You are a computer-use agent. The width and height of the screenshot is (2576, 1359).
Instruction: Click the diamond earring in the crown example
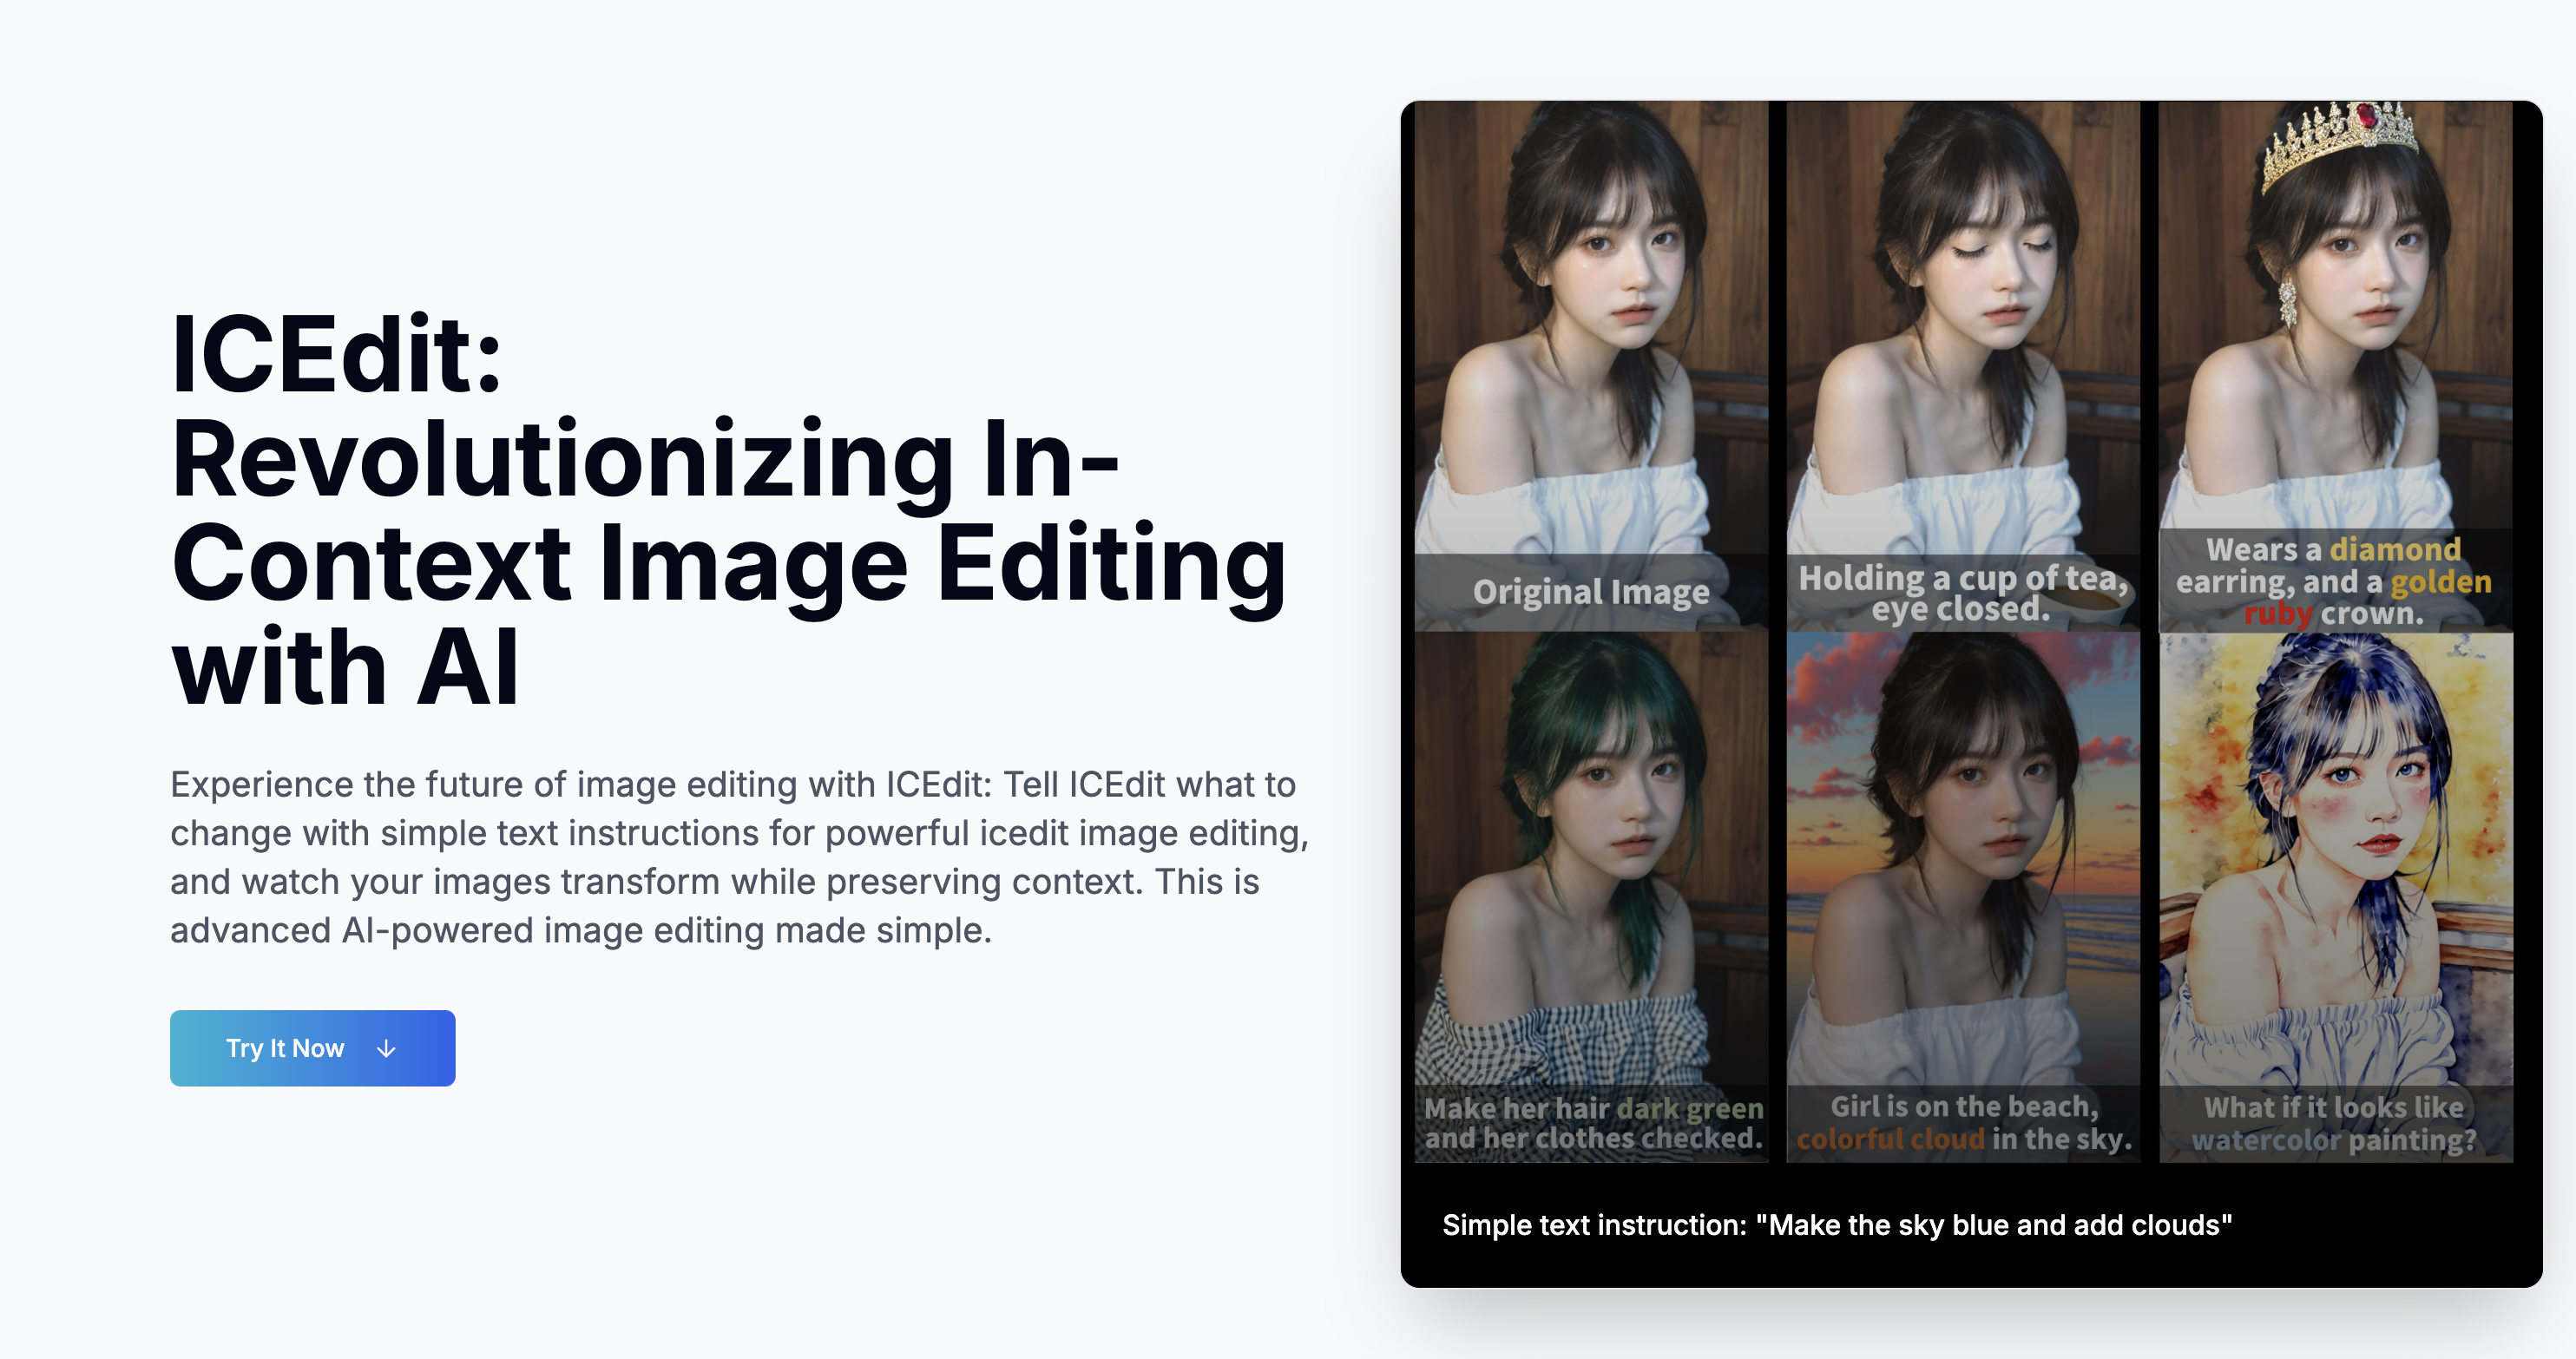pos(2287,303)
